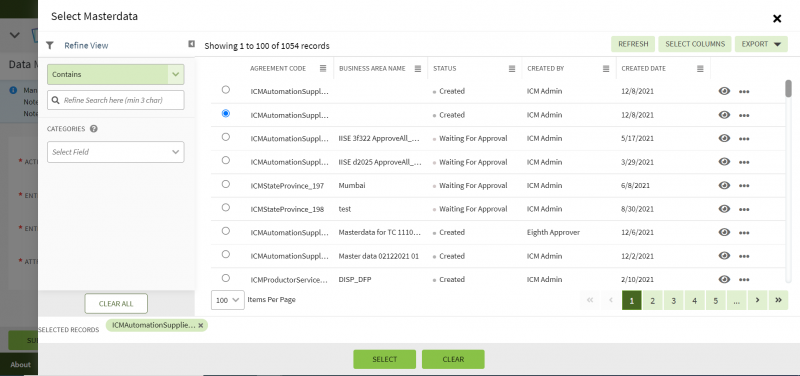Click the ICMStateProvince_198 agreement code cell
The width and height of the screenshot is (800, 376).
[x=287, y=209]
